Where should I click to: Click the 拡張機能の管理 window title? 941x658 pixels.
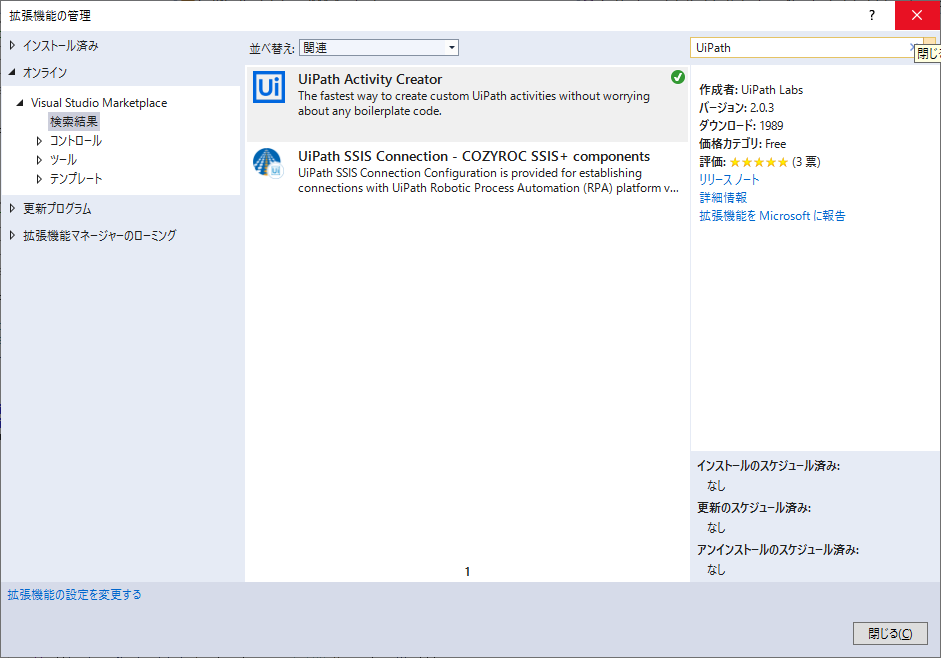point(50,16)
